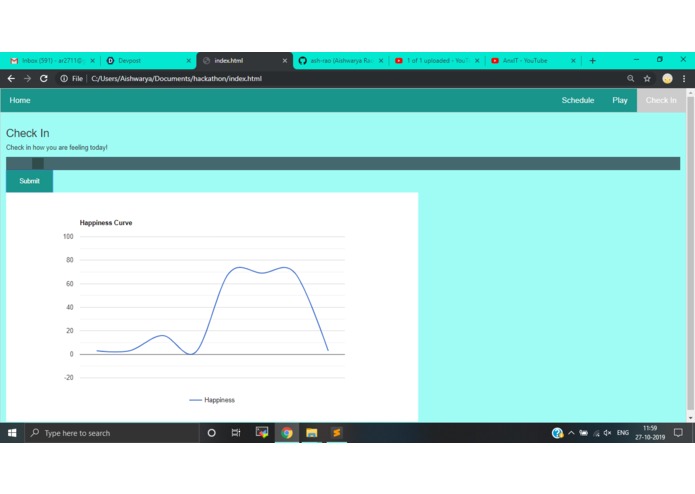The height and width of the screenshot is (494, 695).
Task: Click the 'Type here to search' taskbar box
Action: point(111,433)
